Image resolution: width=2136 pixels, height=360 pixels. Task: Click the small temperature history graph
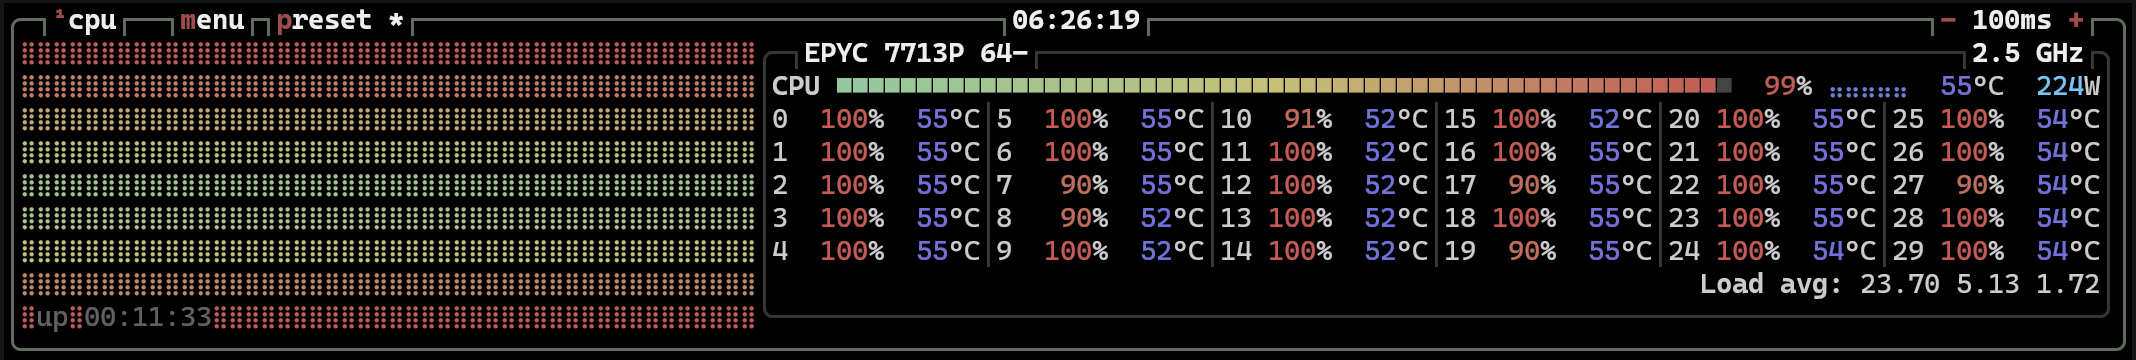pyautogui.click(x=1868, y=90)
